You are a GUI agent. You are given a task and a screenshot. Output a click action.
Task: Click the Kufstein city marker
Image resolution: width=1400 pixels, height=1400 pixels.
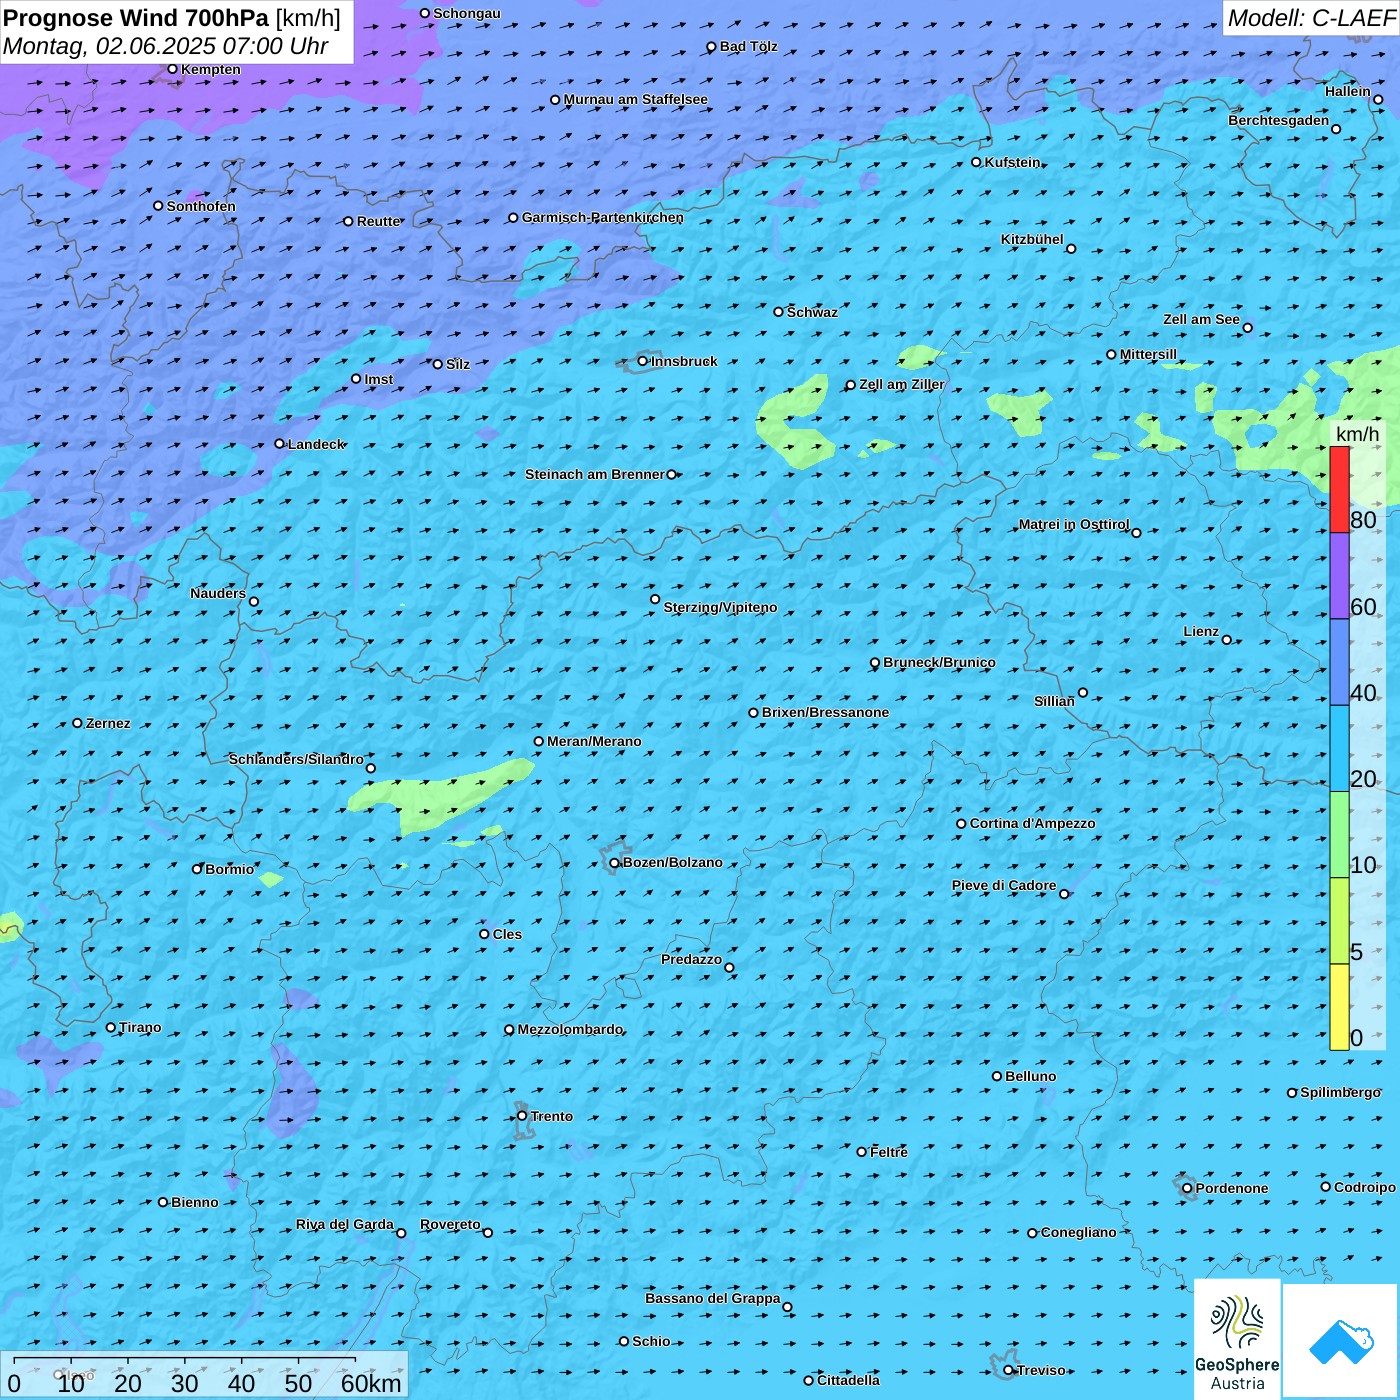click(977, 162)
